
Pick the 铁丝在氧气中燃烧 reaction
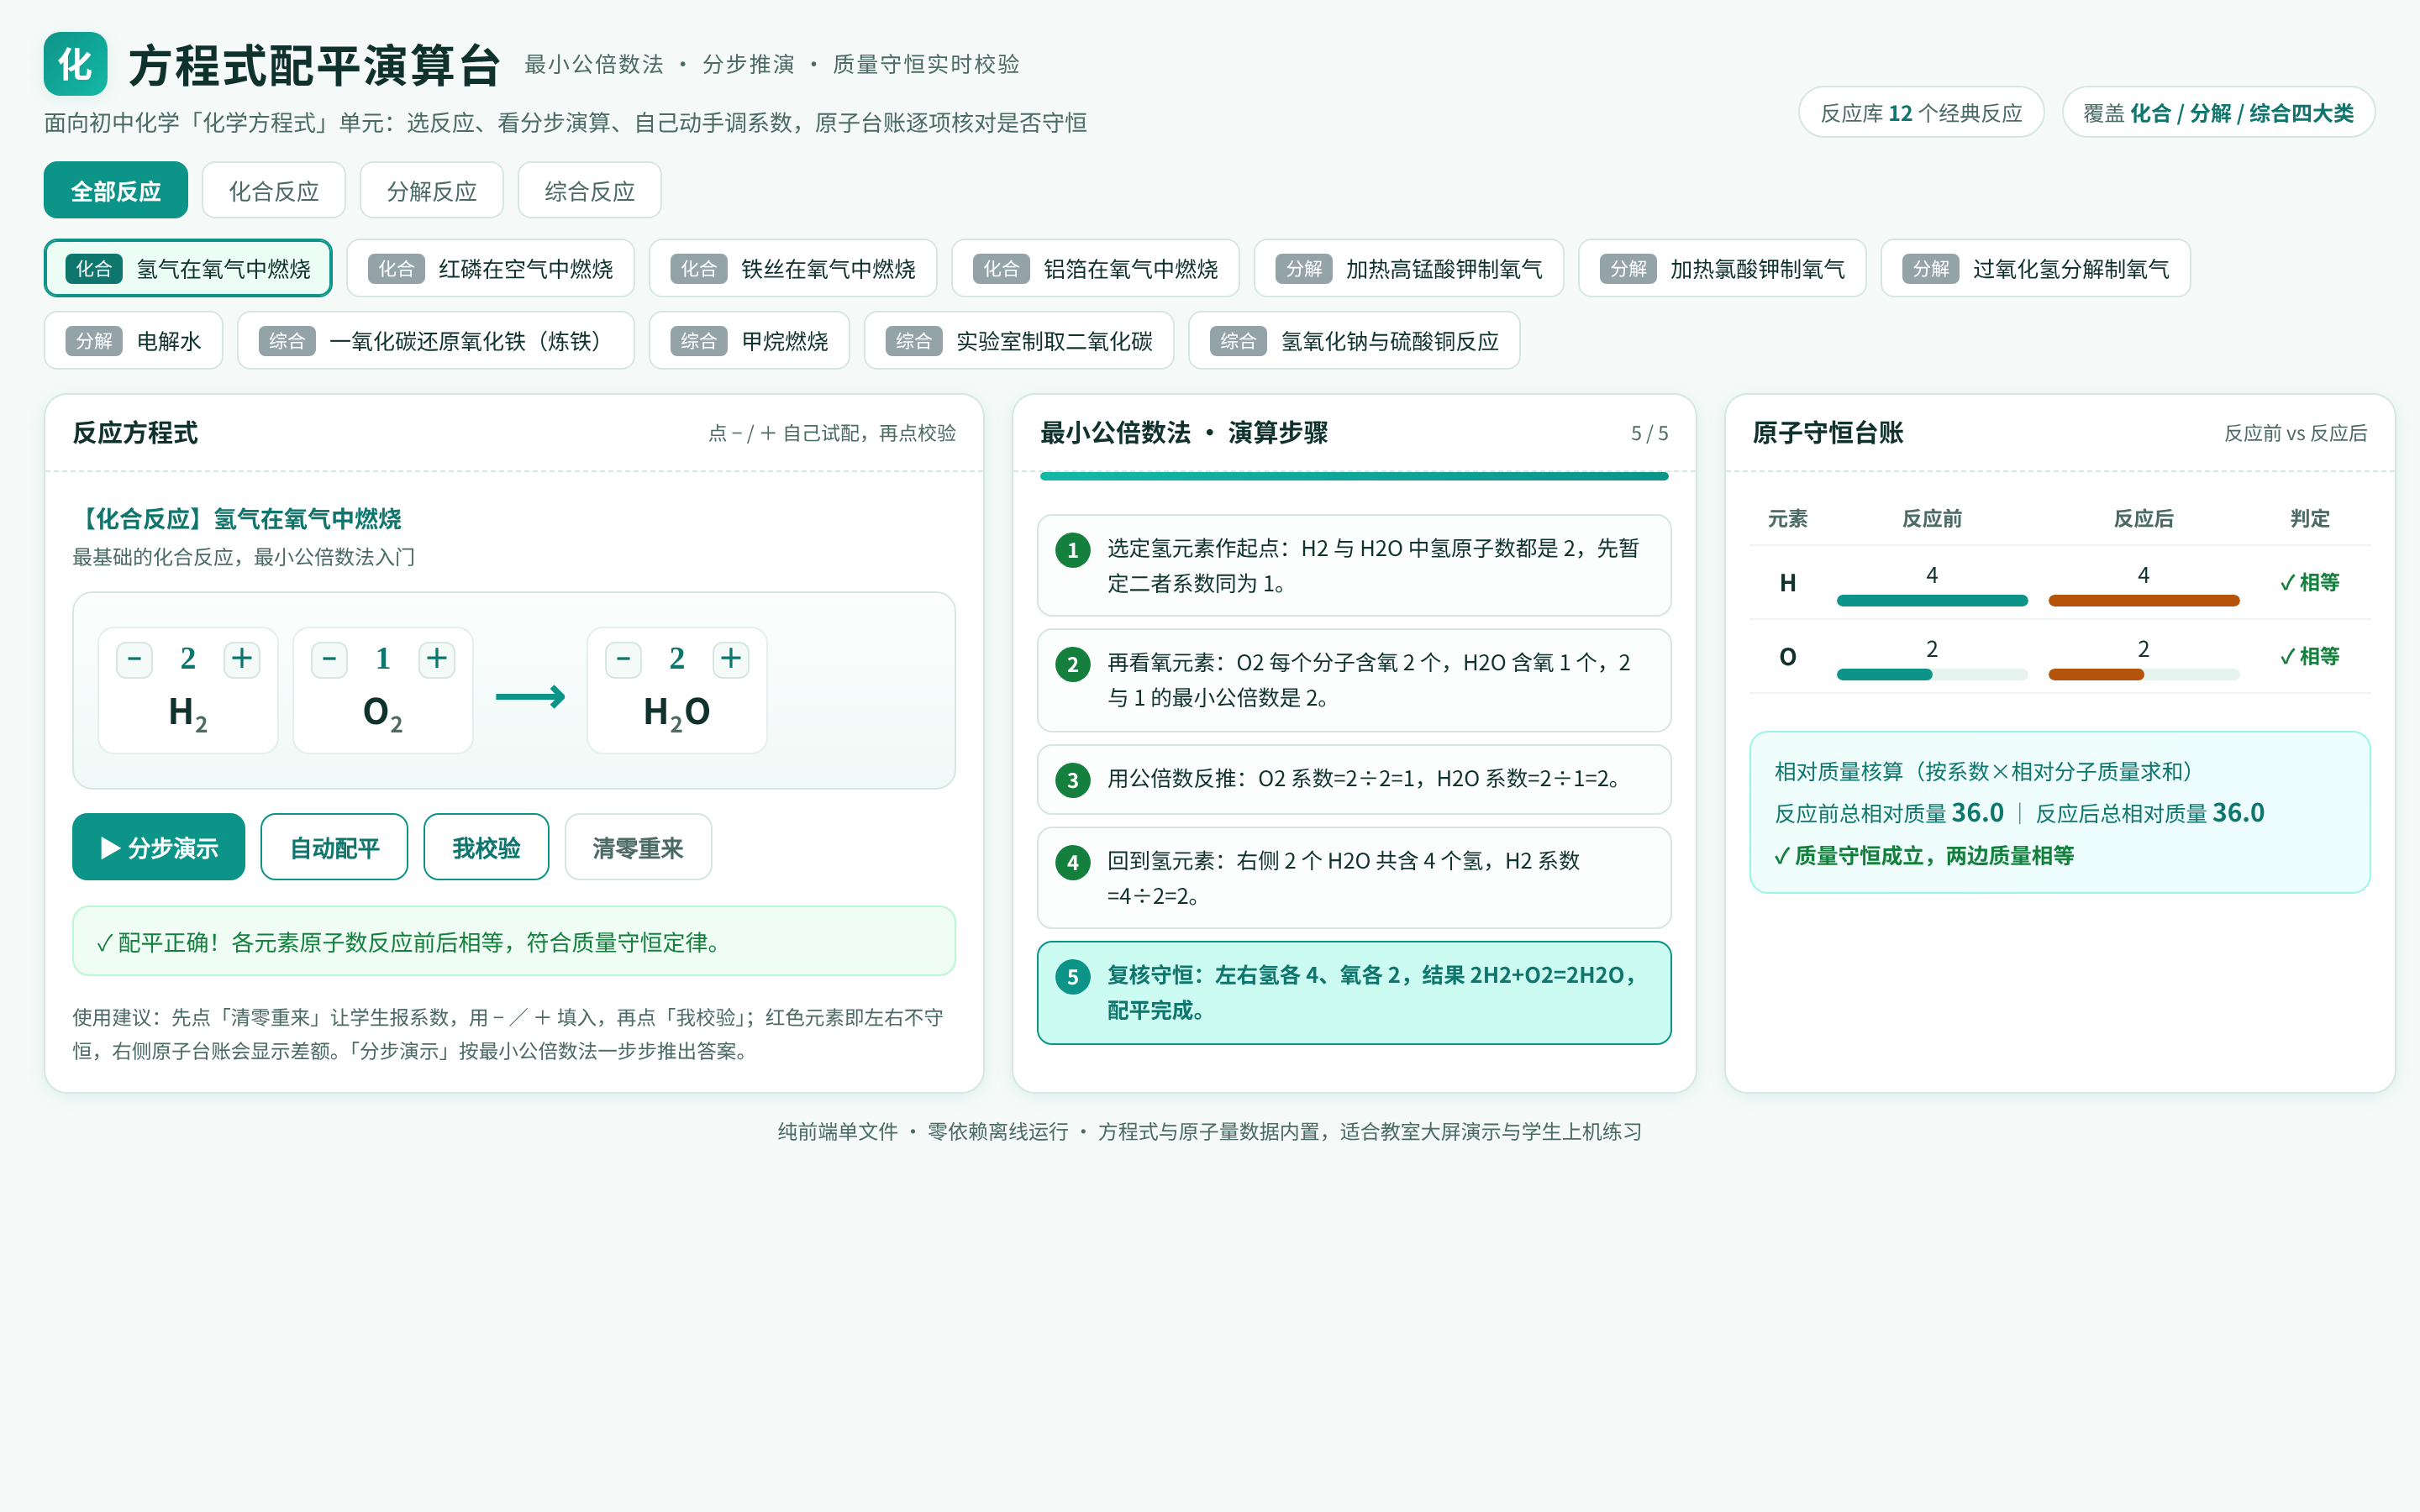[793, 268]
